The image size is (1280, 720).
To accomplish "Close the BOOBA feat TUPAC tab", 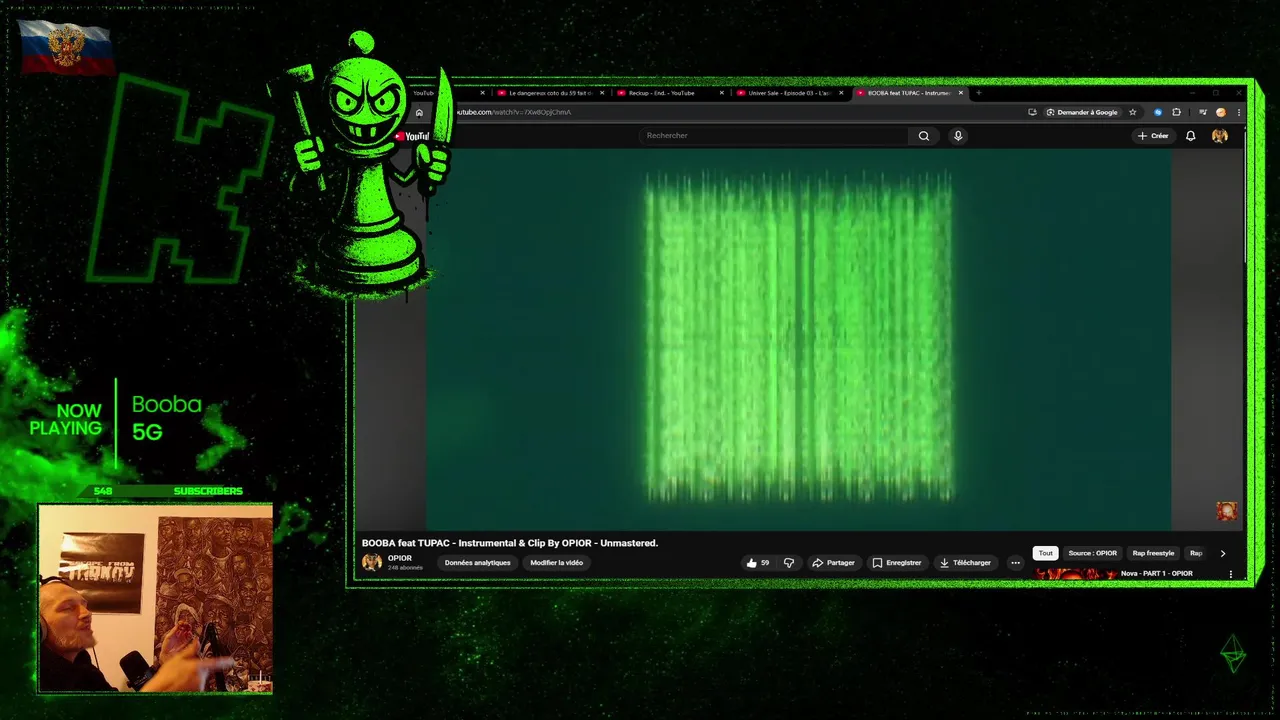I will (x=961, y=93).
